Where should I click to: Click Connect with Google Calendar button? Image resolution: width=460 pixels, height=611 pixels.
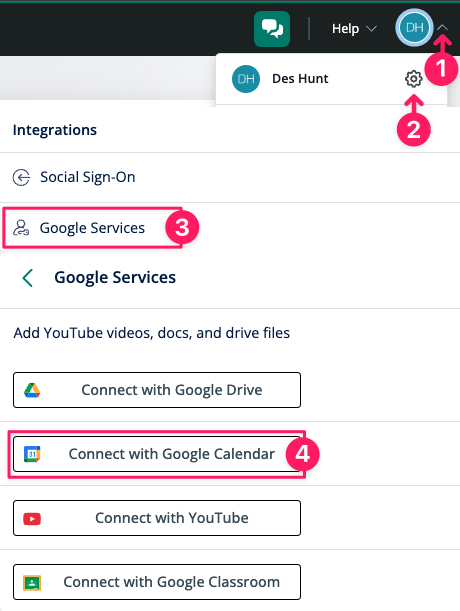click(x=157, y=454)
